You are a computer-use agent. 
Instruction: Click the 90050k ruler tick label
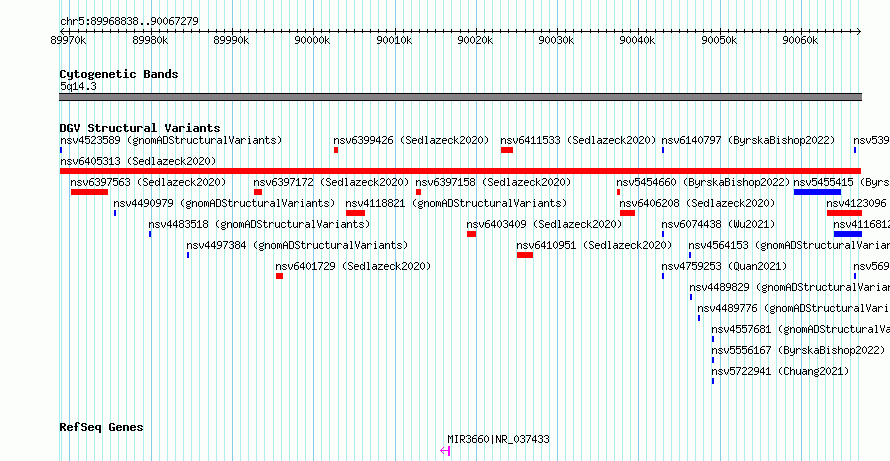720,40
